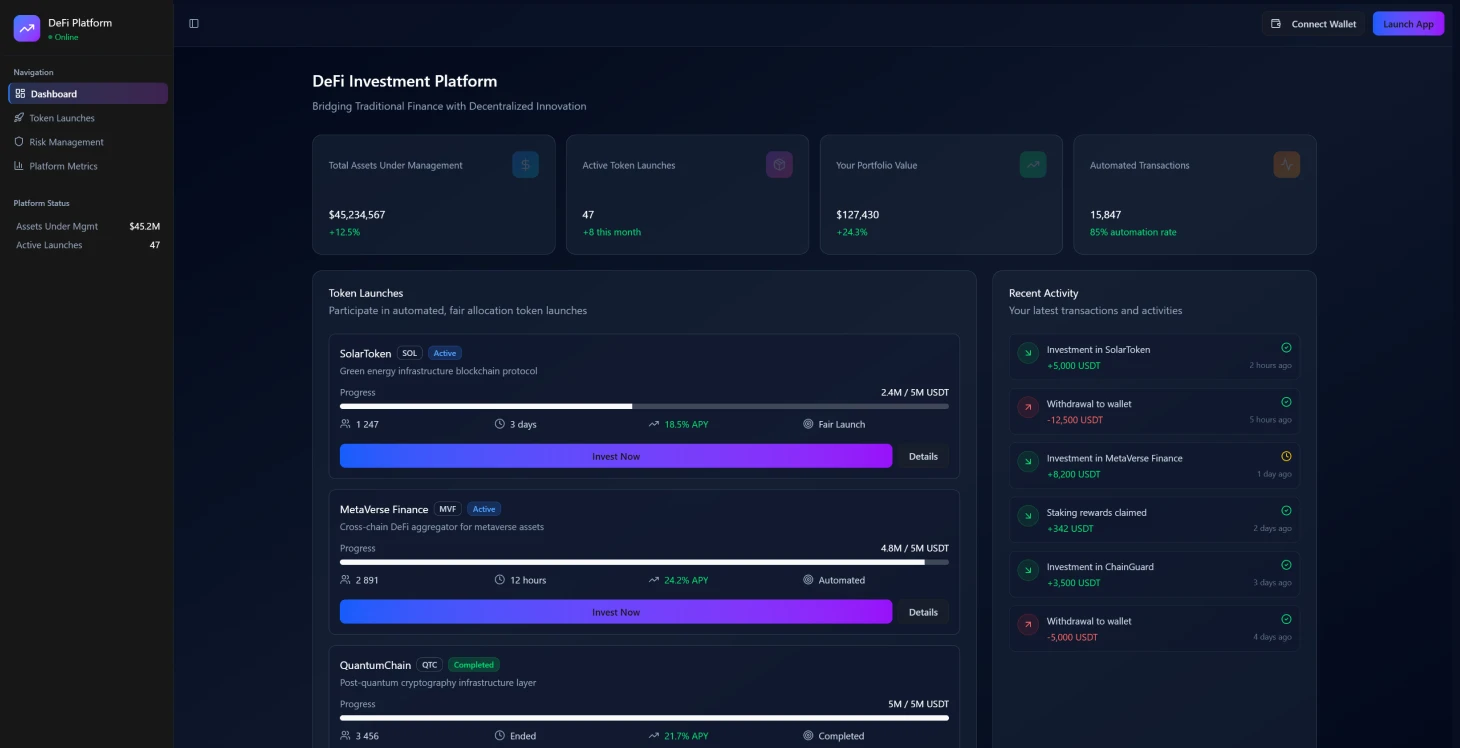Click the participants icon on SolarToken launch

click(x=344, y=424)
